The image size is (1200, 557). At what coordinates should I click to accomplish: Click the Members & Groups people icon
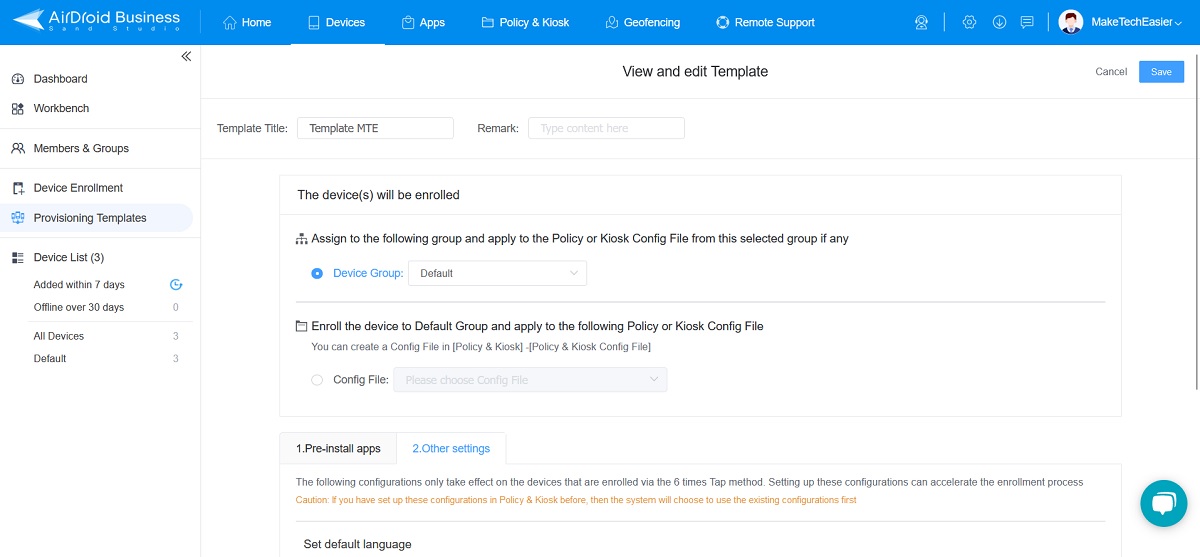(x=18, y=148)
